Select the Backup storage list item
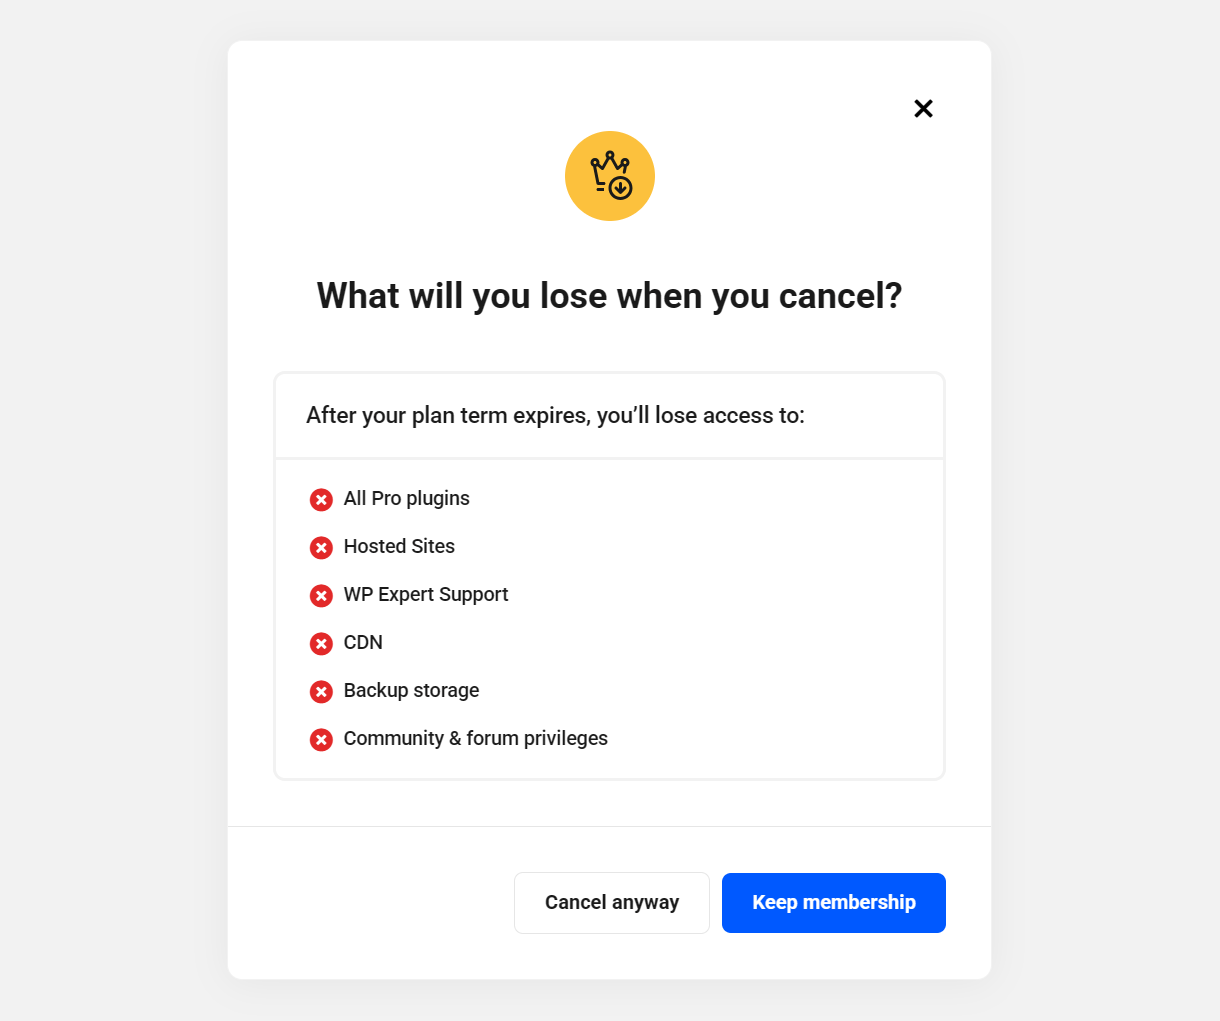Viewport: 1220px width, 1021px height. [x=411, y=690]
